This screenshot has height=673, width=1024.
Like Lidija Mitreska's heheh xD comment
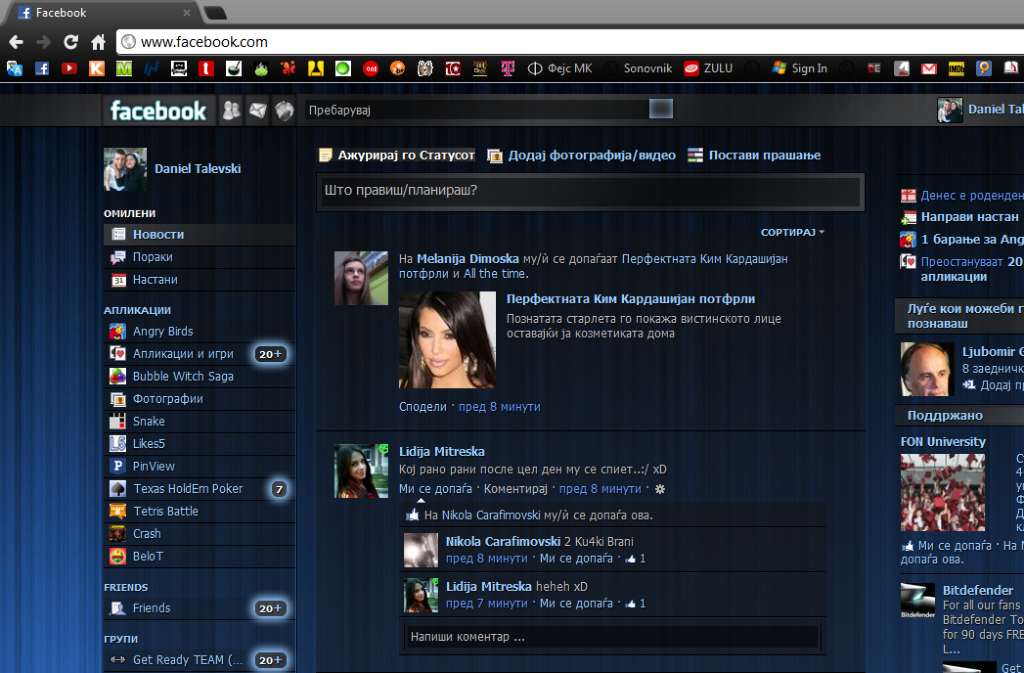coord(576,604)
